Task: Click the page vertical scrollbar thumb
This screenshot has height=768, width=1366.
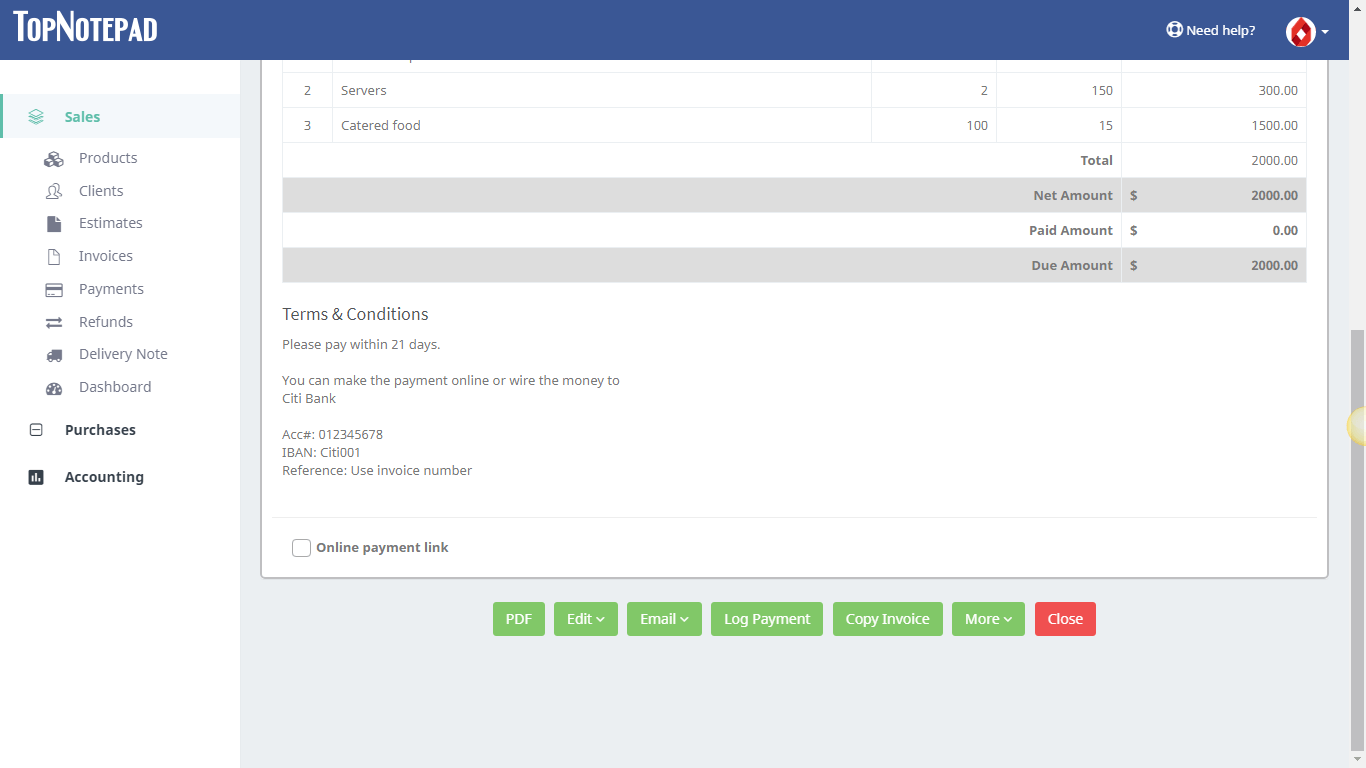Action: click(x=1357, y=540)
